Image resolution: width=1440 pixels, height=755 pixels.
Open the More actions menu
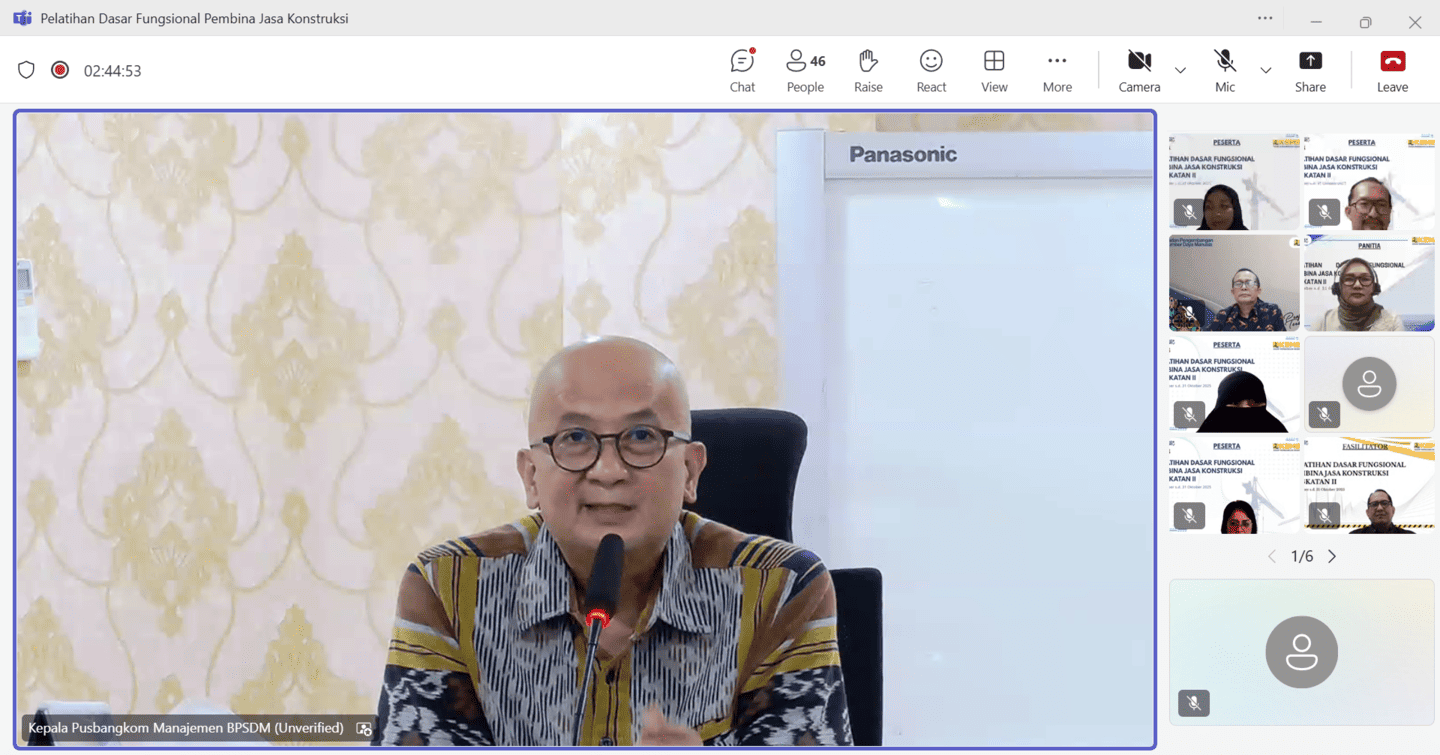[1057, 71]
